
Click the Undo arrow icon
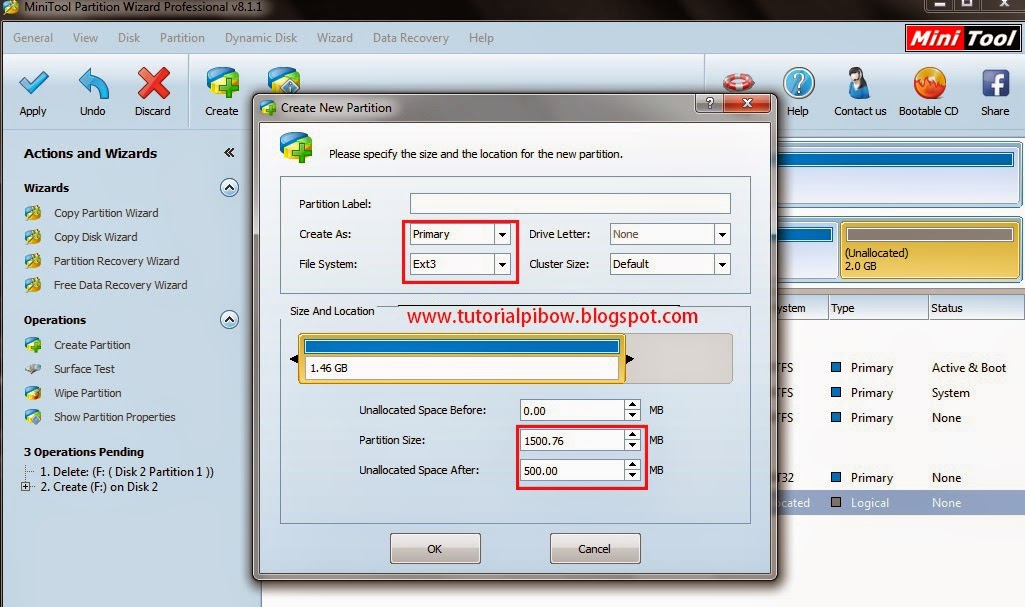(93, 83)
